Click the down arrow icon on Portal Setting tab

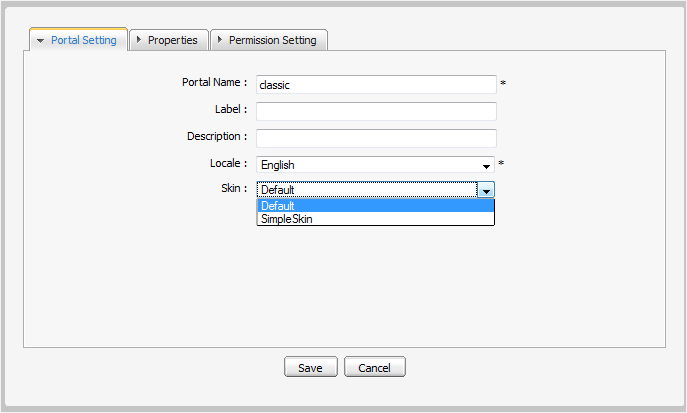pos(40,41)
